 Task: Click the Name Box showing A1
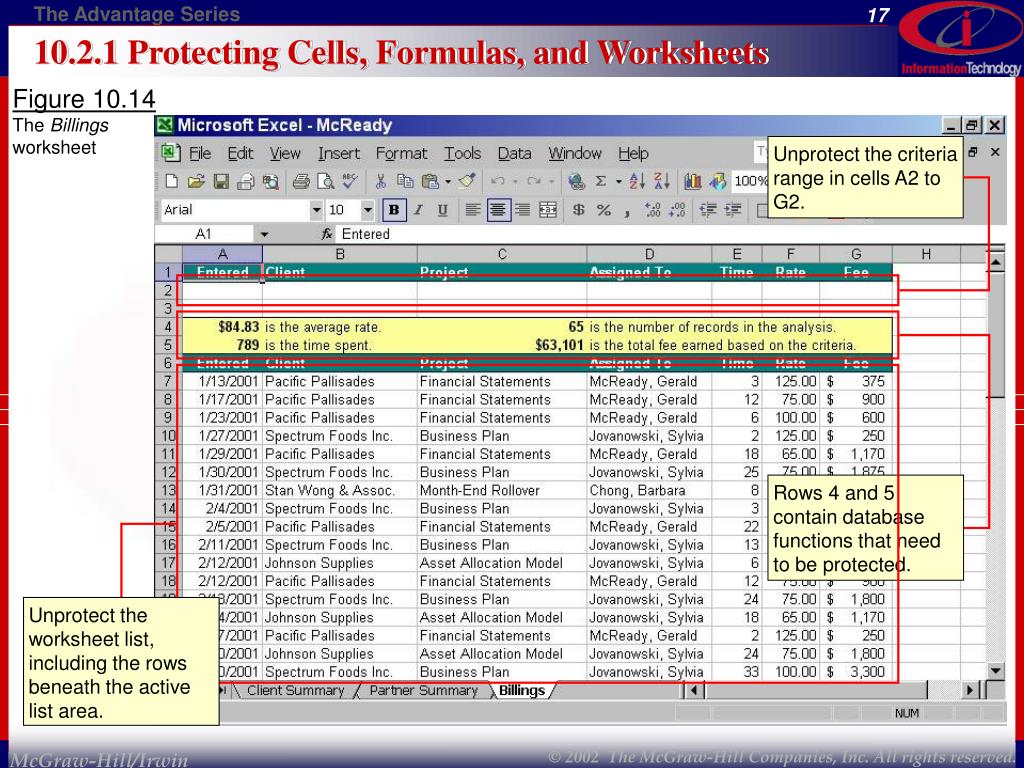coord(205,234)
